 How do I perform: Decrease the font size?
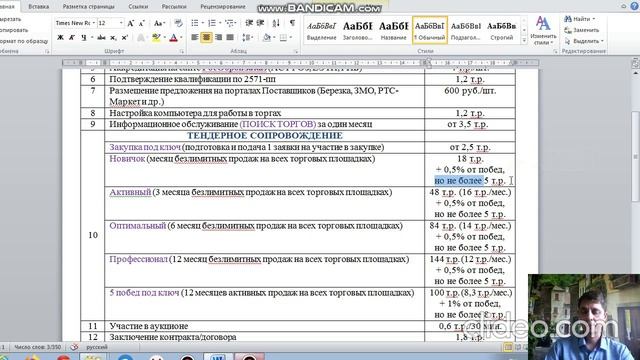tap(142, 23)
